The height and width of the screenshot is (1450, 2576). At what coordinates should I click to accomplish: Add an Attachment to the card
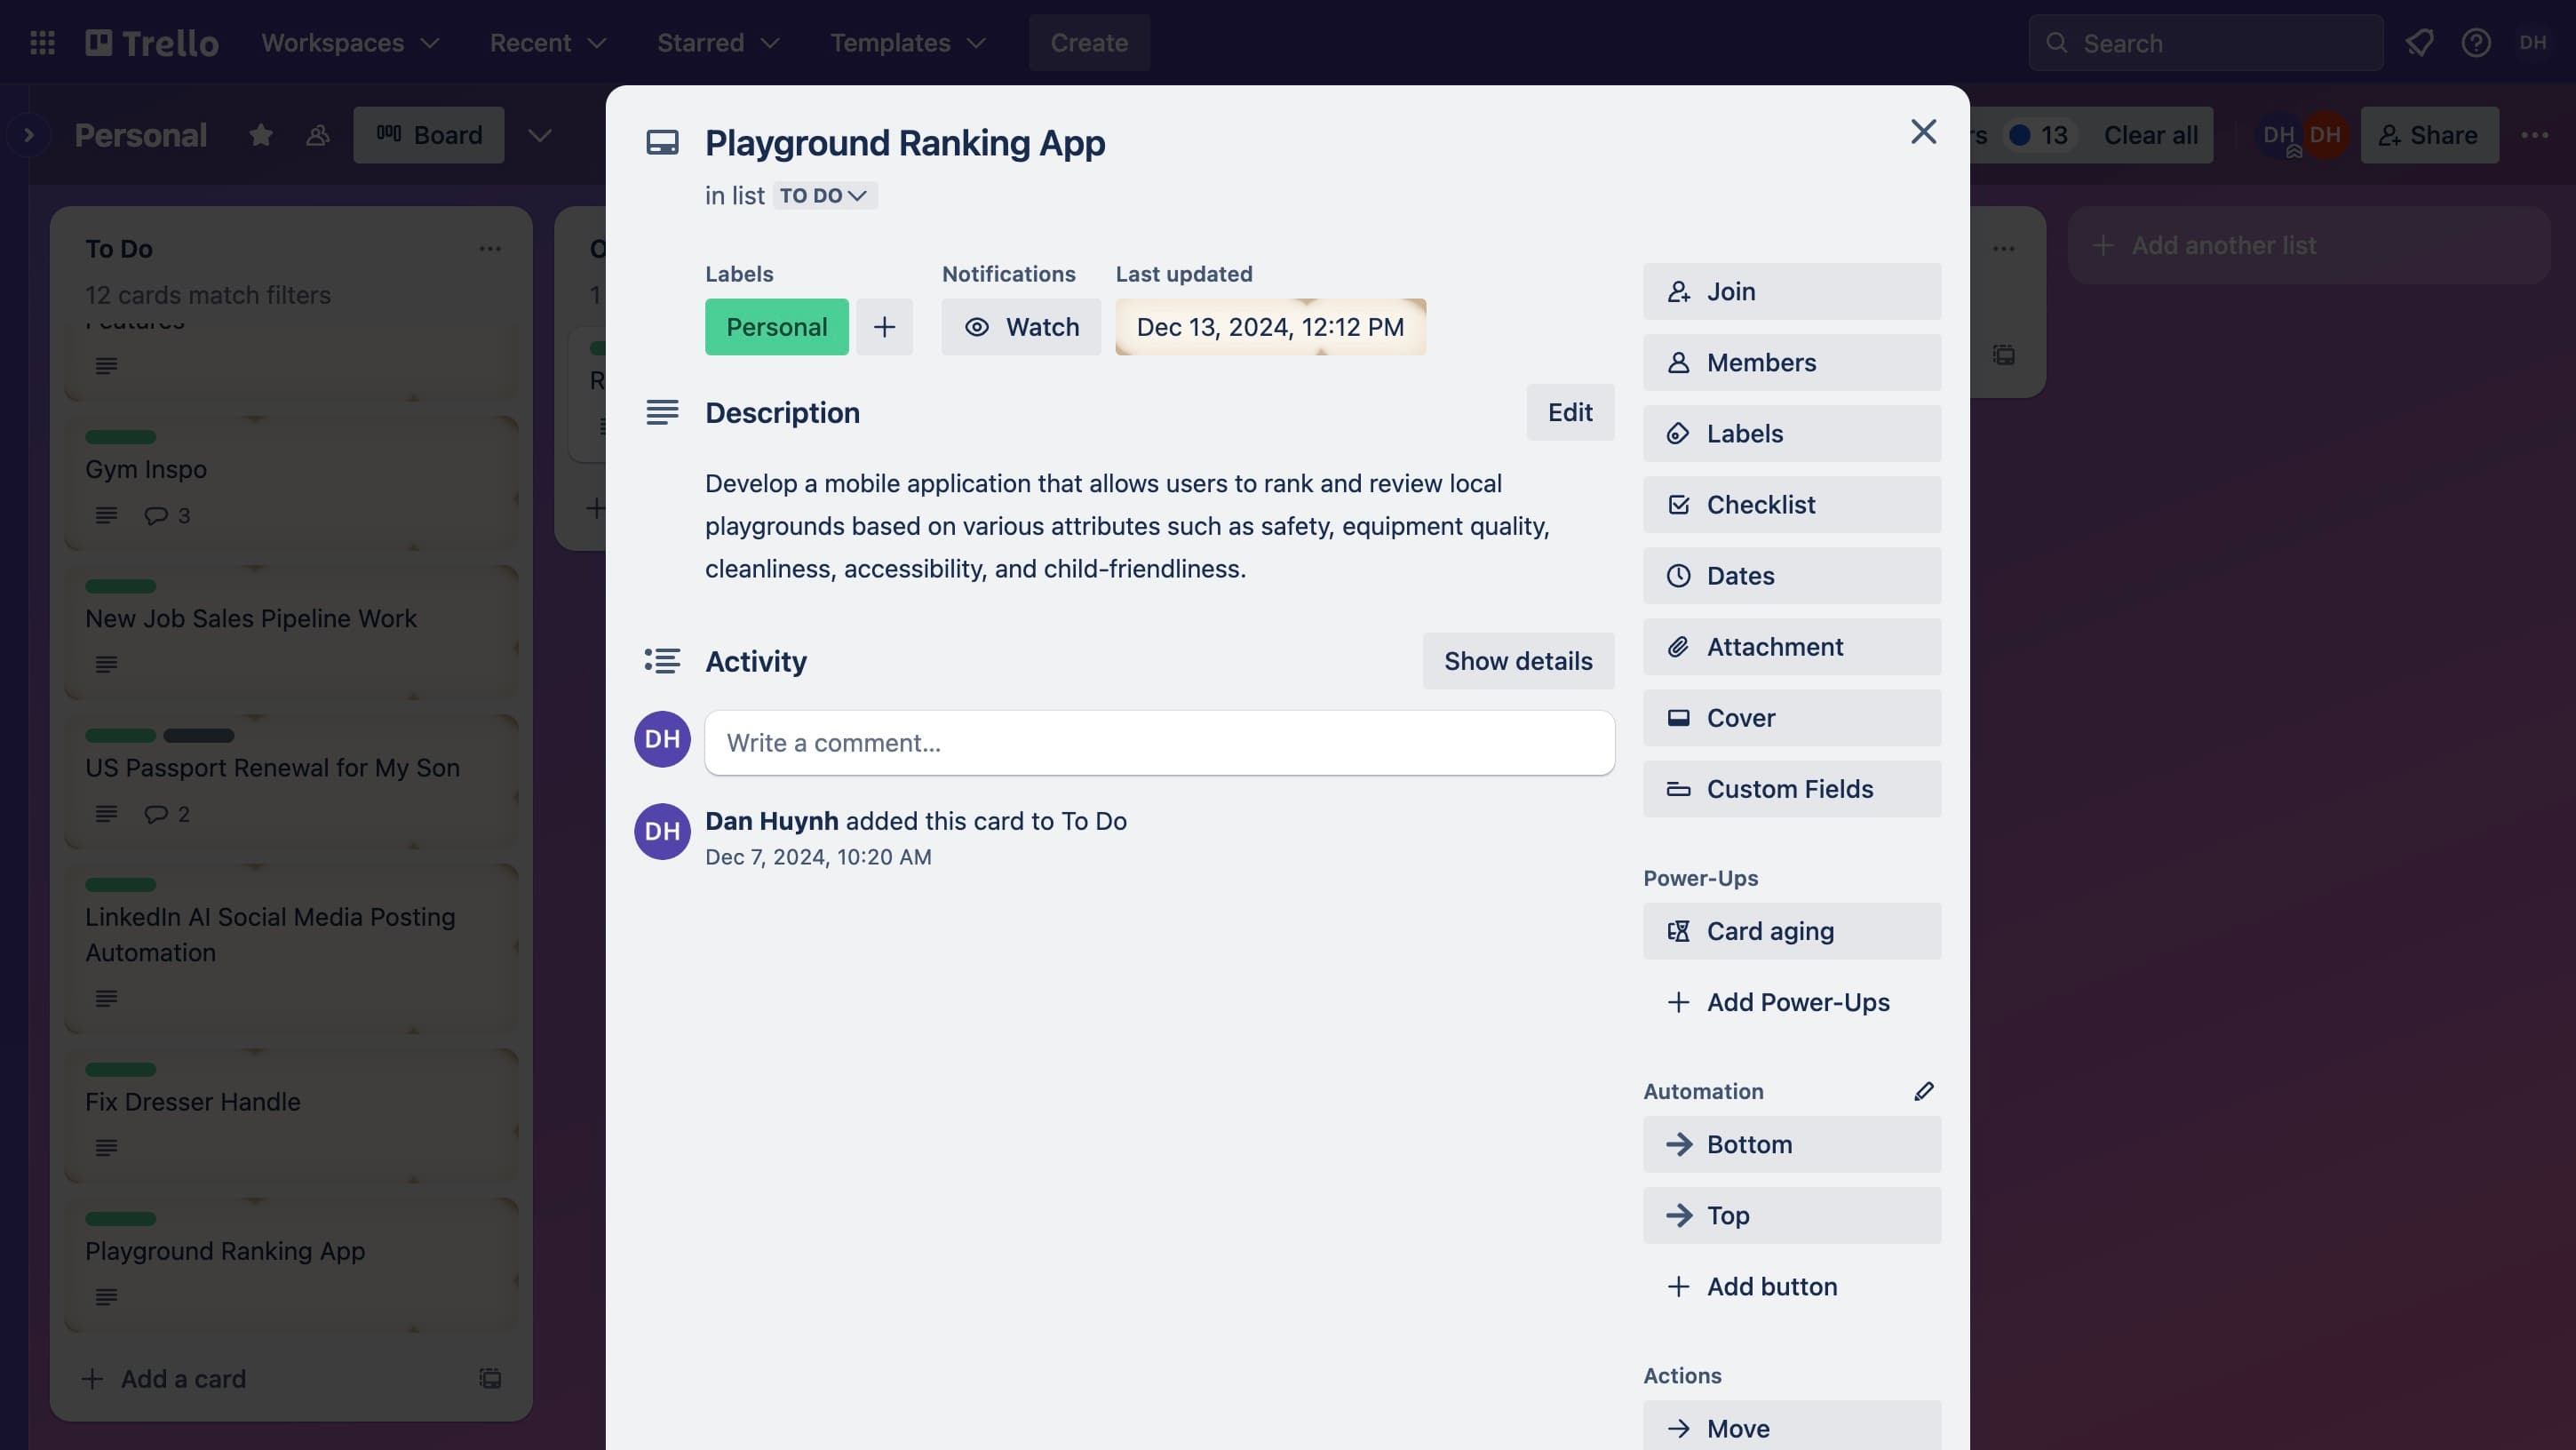[1792, 647]
